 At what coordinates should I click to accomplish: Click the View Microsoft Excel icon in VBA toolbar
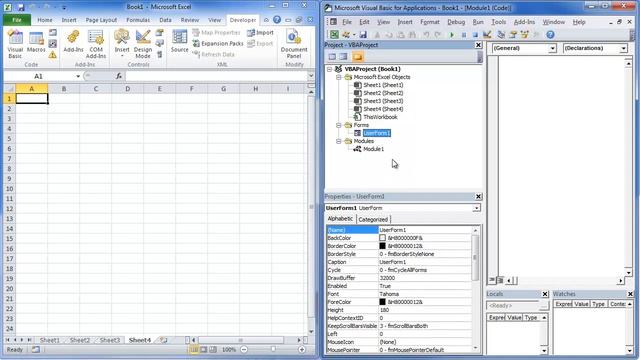pyautogui.click(x=334, y=35)
